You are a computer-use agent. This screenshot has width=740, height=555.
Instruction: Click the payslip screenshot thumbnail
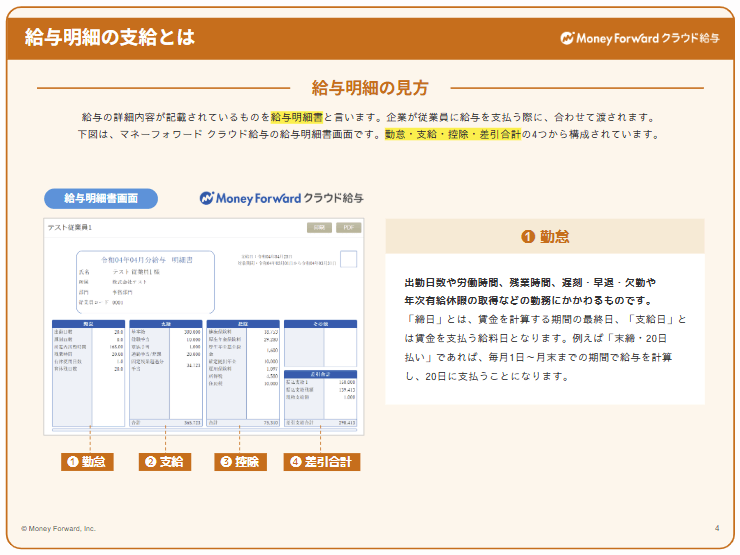[204, 327]
